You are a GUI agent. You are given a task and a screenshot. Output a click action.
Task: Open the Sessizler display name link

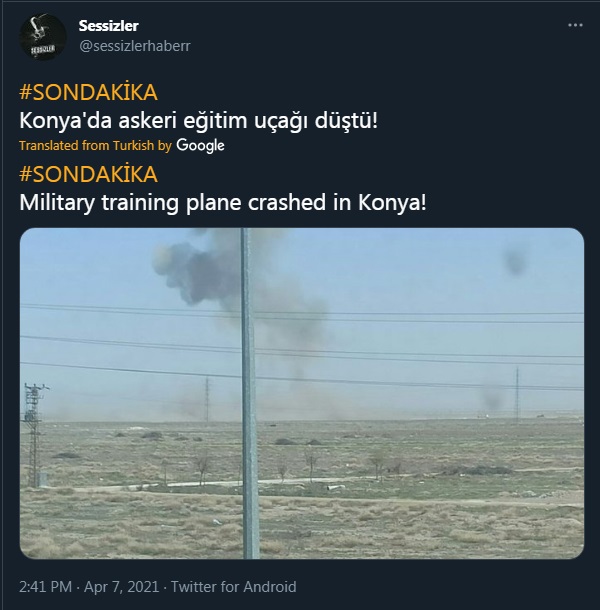tap(109, 26)
